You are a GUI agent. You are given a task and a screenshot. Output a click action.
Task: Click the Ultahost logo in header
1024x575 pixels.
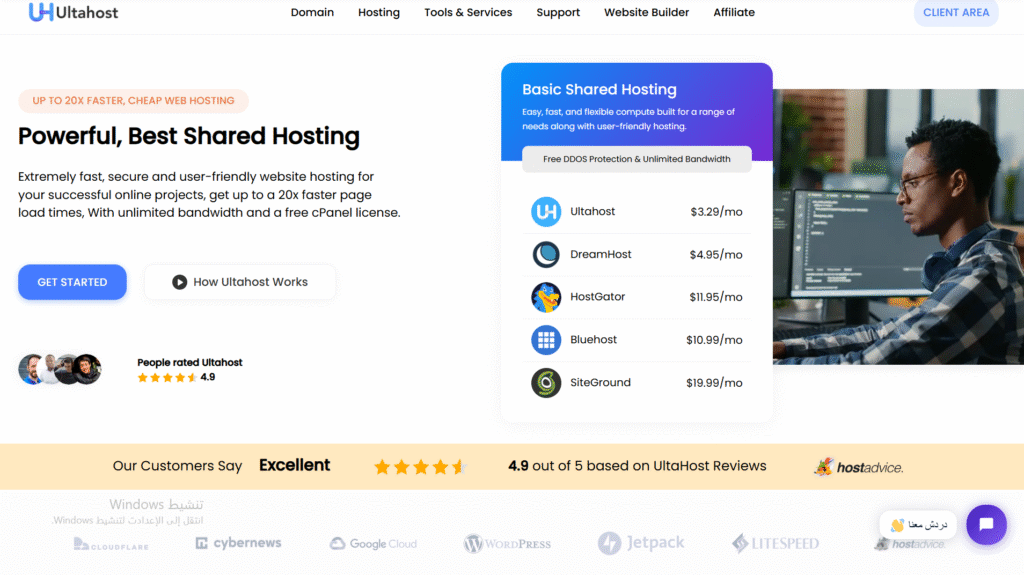pos(73,12)
